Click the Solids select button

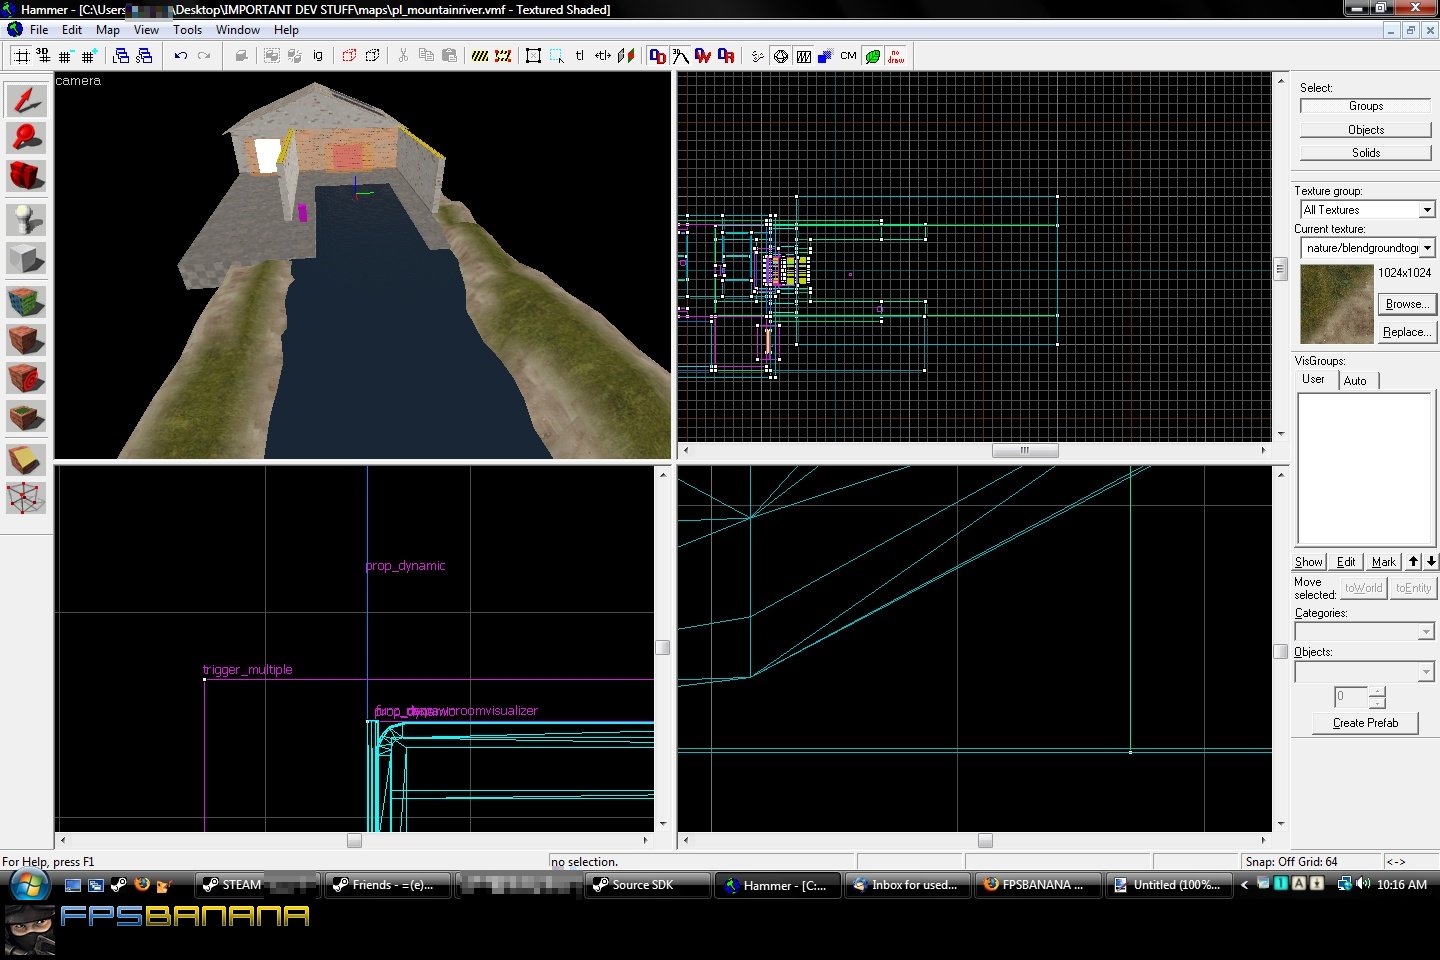1366,153
